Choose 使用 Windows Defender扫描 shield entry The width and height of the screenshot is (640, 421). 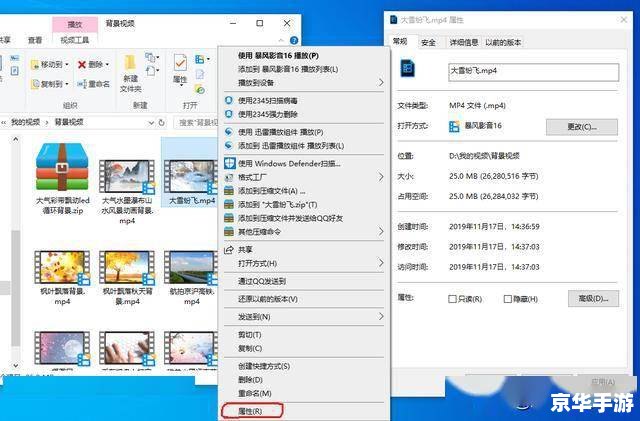[x=289, y=163]
